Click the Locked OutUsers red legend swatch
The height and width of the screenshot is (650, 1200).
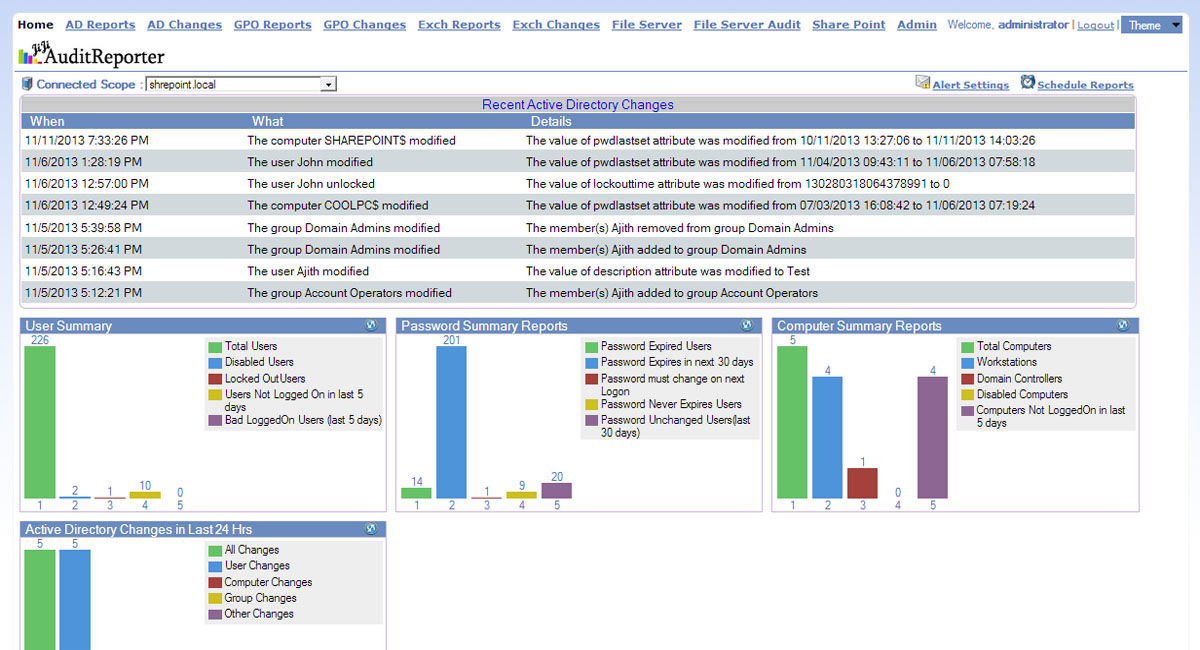tap(215, 379)
